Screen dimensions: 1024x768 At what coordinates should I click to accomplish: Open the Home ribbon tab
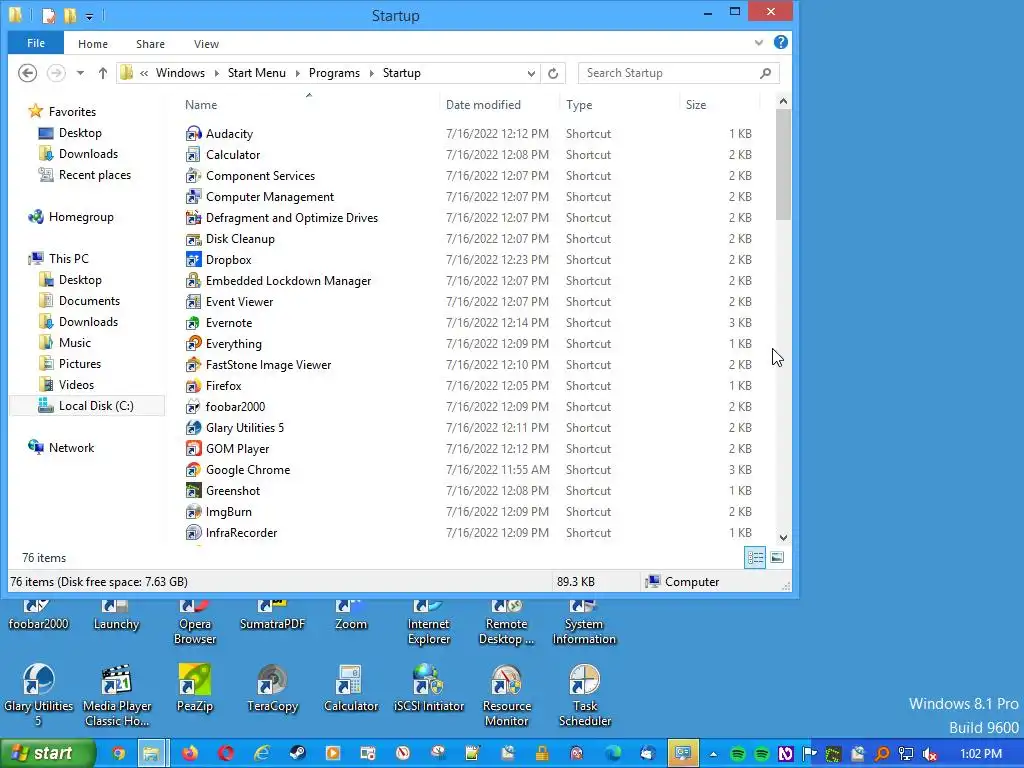tap(93, 44)
